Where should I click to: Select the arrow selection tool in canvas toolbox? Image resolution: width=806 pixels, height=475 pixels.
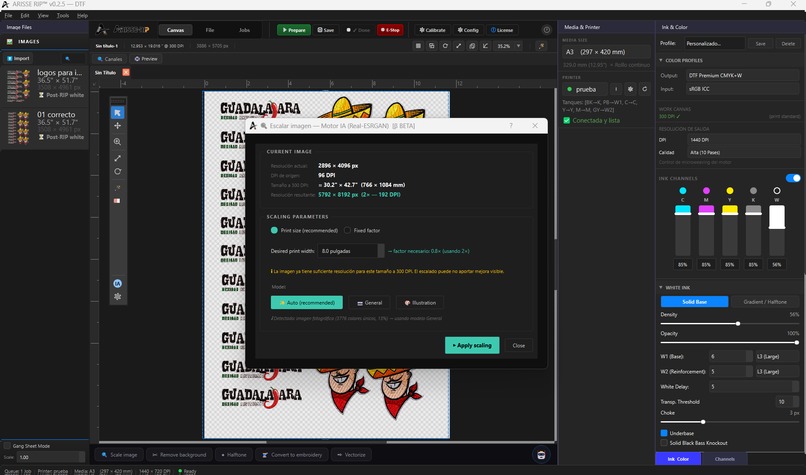coord(117,113)
